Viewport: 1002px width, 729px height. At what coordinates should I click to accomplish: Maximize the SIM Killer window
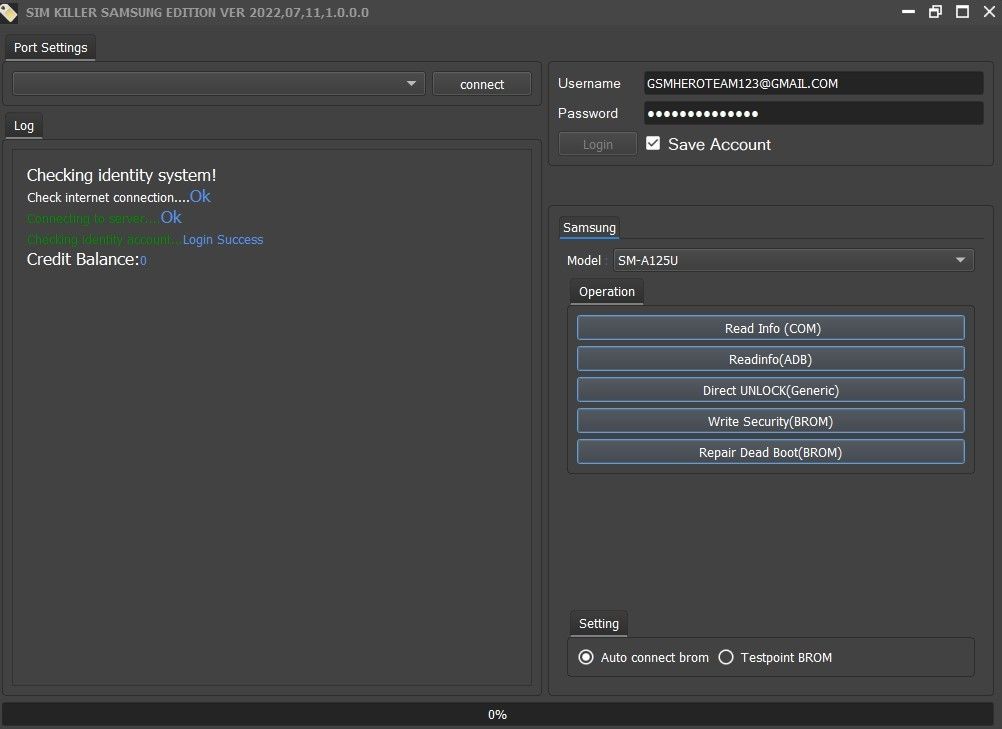tap(962, 12)
